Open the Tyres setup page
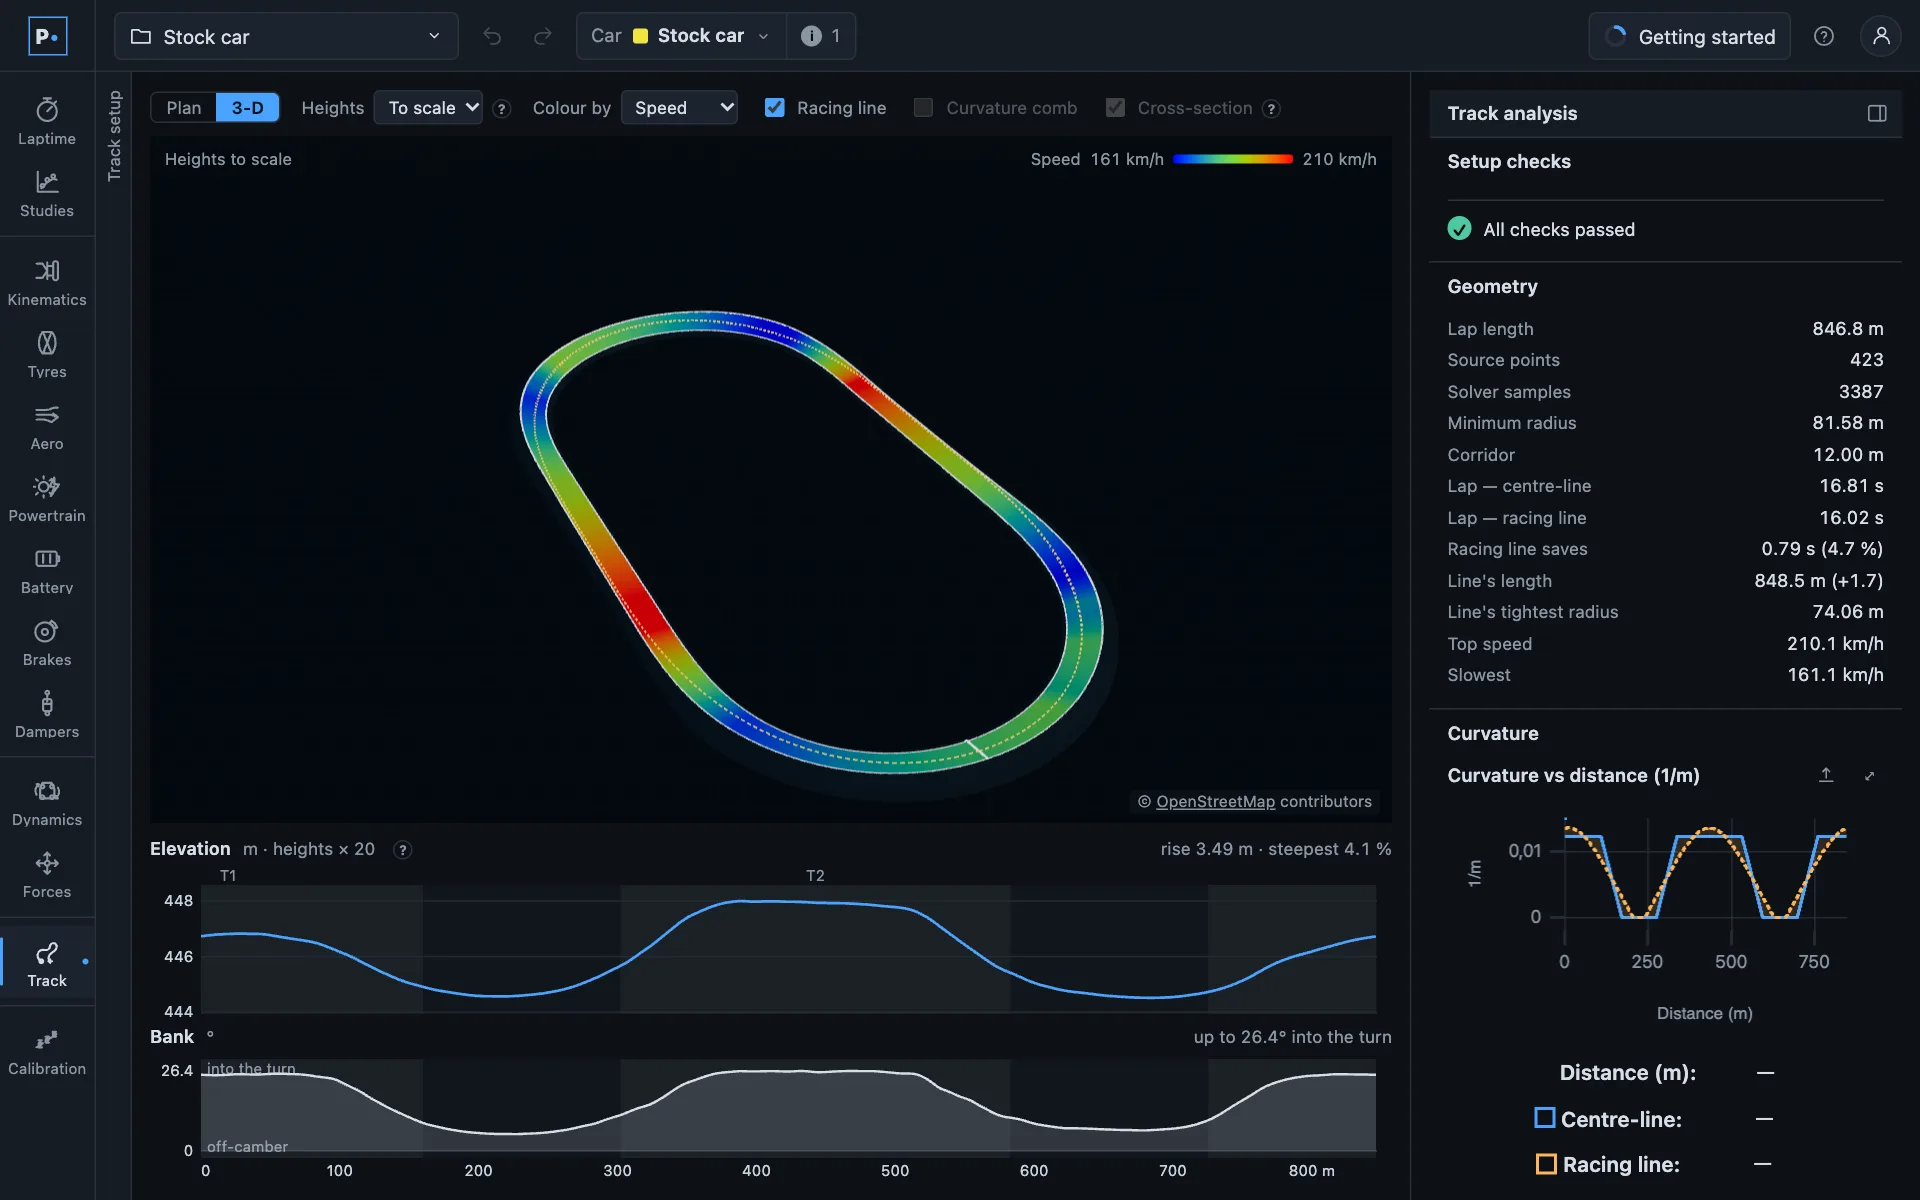1920x1200 pixels. (47, 355)
